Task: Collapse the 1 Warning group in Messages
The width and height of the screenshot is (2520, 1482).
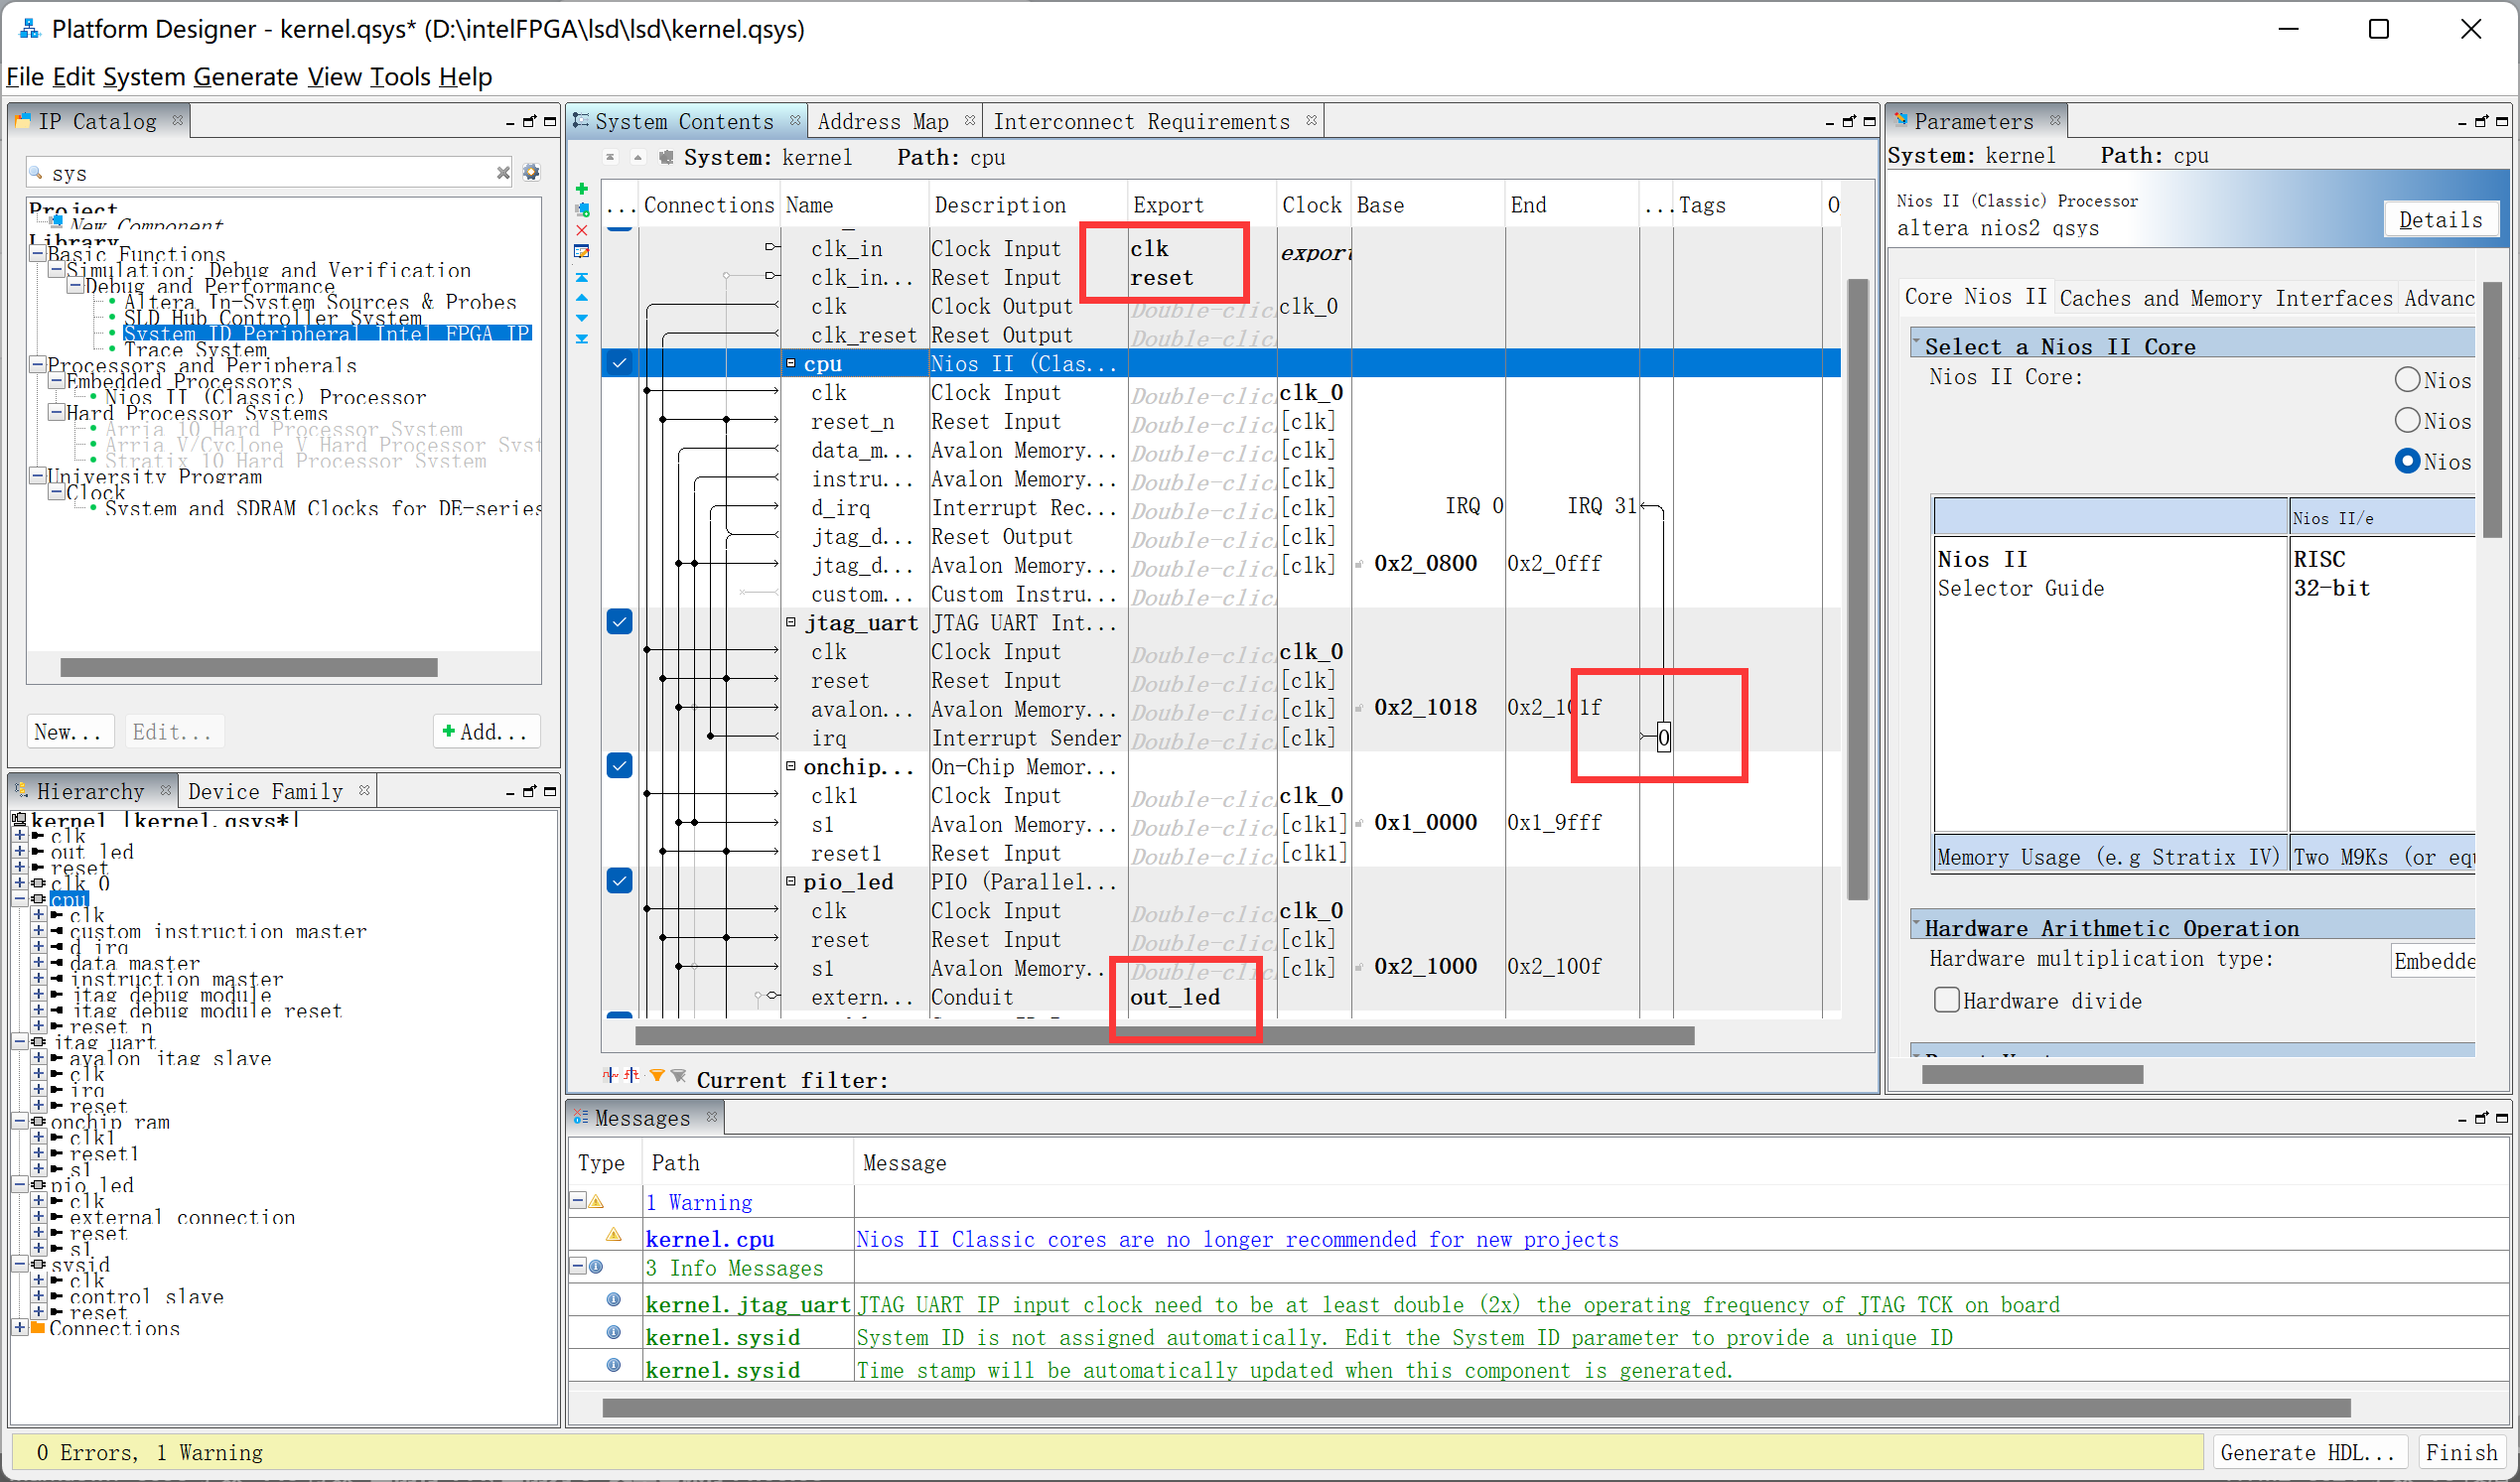Action: tap(578, 1200)
